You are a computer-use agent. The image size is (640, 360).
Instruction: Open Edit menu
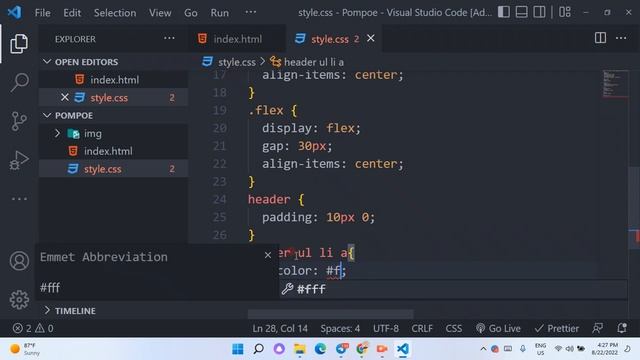[72, 13]
